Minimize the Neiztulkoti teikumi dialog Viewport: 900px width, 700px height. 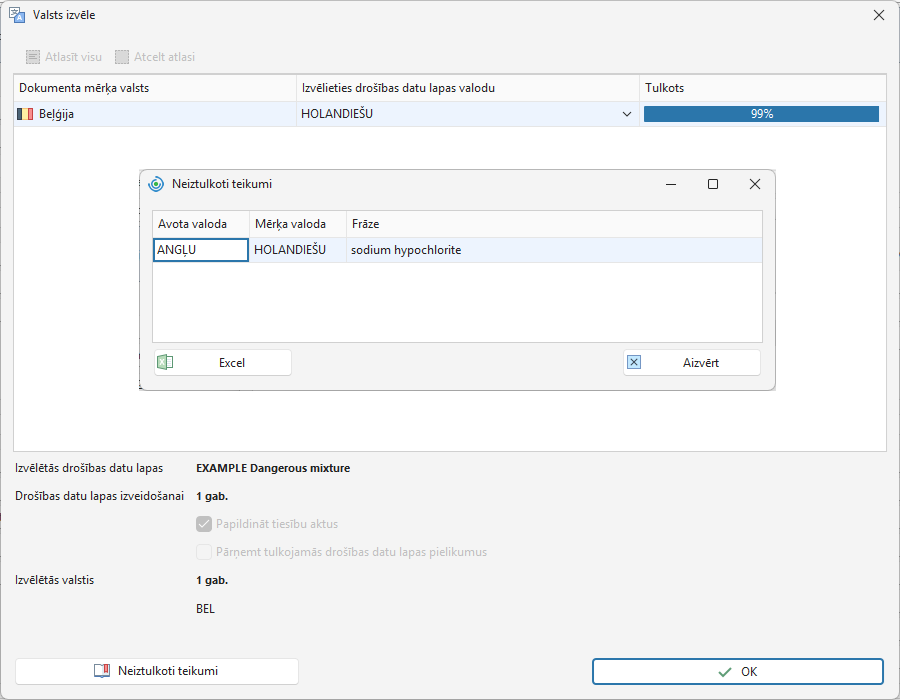point(670,184)
